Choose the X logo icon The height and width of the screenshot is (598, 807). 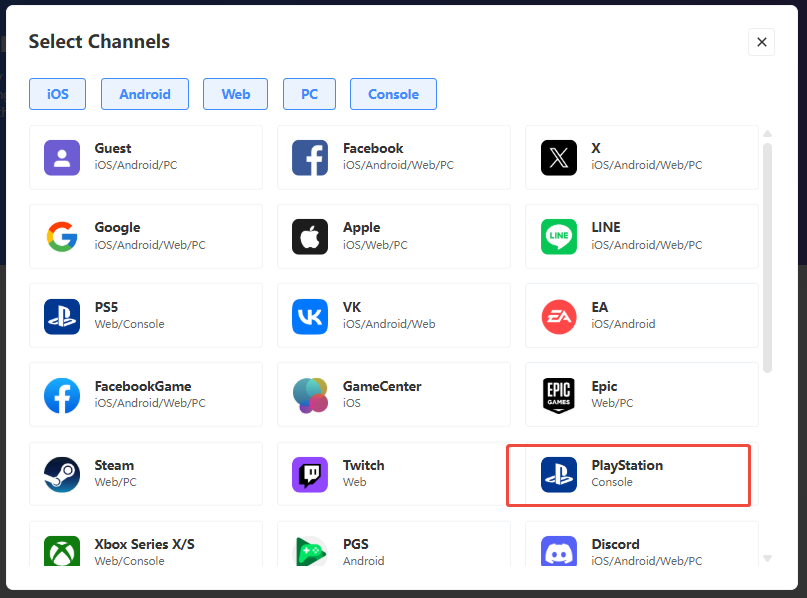click(x=559, y=157)
